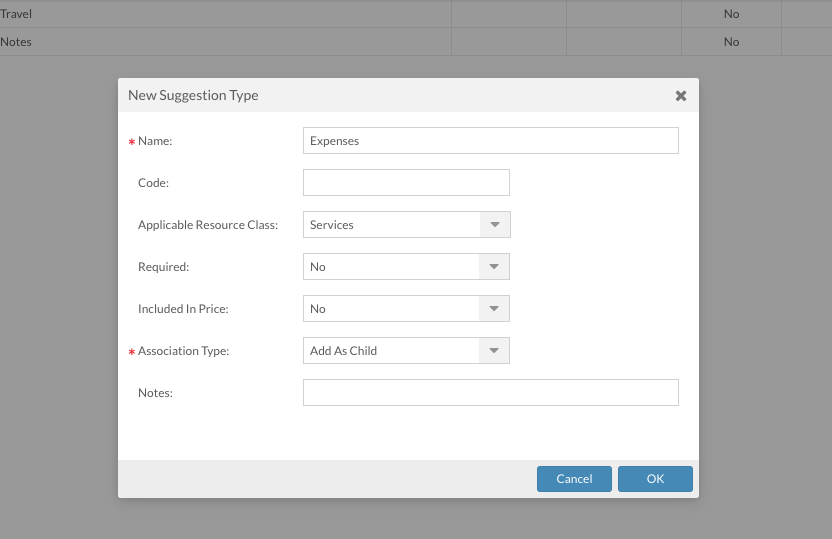Click the No value in Travel row

pos(731,14)
